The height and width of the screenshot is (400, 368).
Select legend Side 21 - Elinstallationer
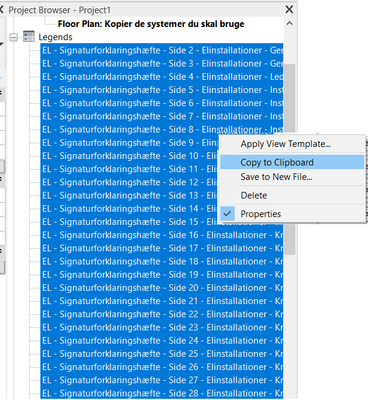pyautogui.click(x=162, y=301)
